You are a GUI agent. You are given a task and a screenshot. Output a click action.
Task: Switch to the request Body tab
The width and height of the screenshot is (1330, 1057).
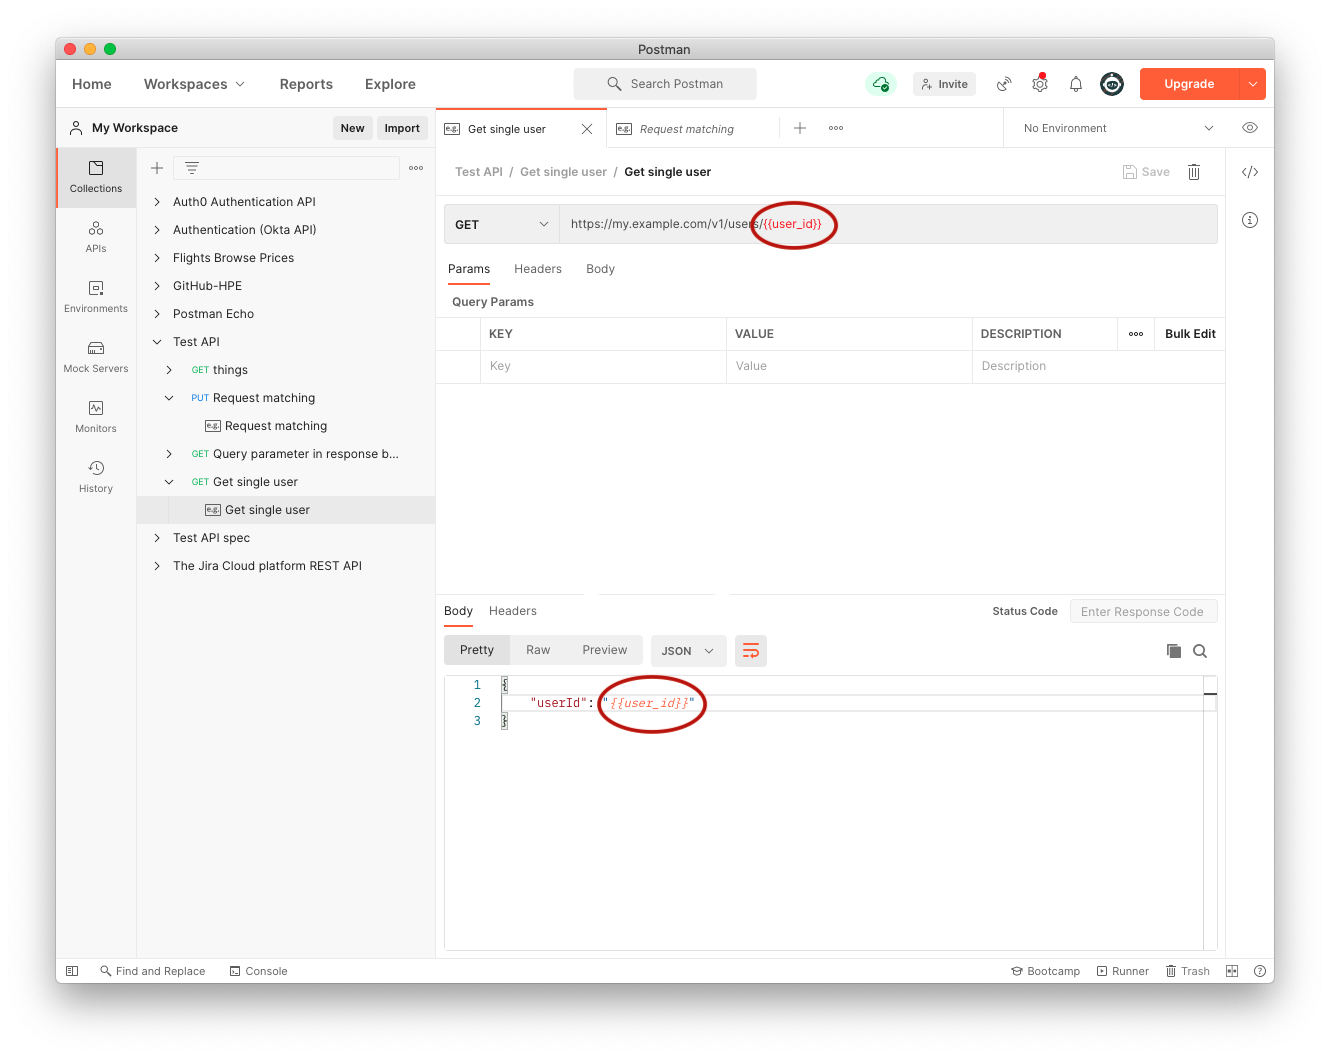pyautogui.click(x=600, y=269)
